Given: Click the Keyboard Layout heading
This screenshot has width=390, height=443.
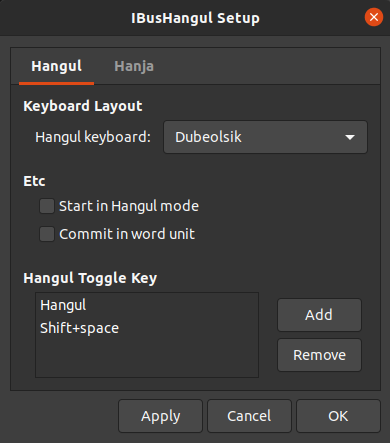Looking at the screenshot, I should 83,106.
